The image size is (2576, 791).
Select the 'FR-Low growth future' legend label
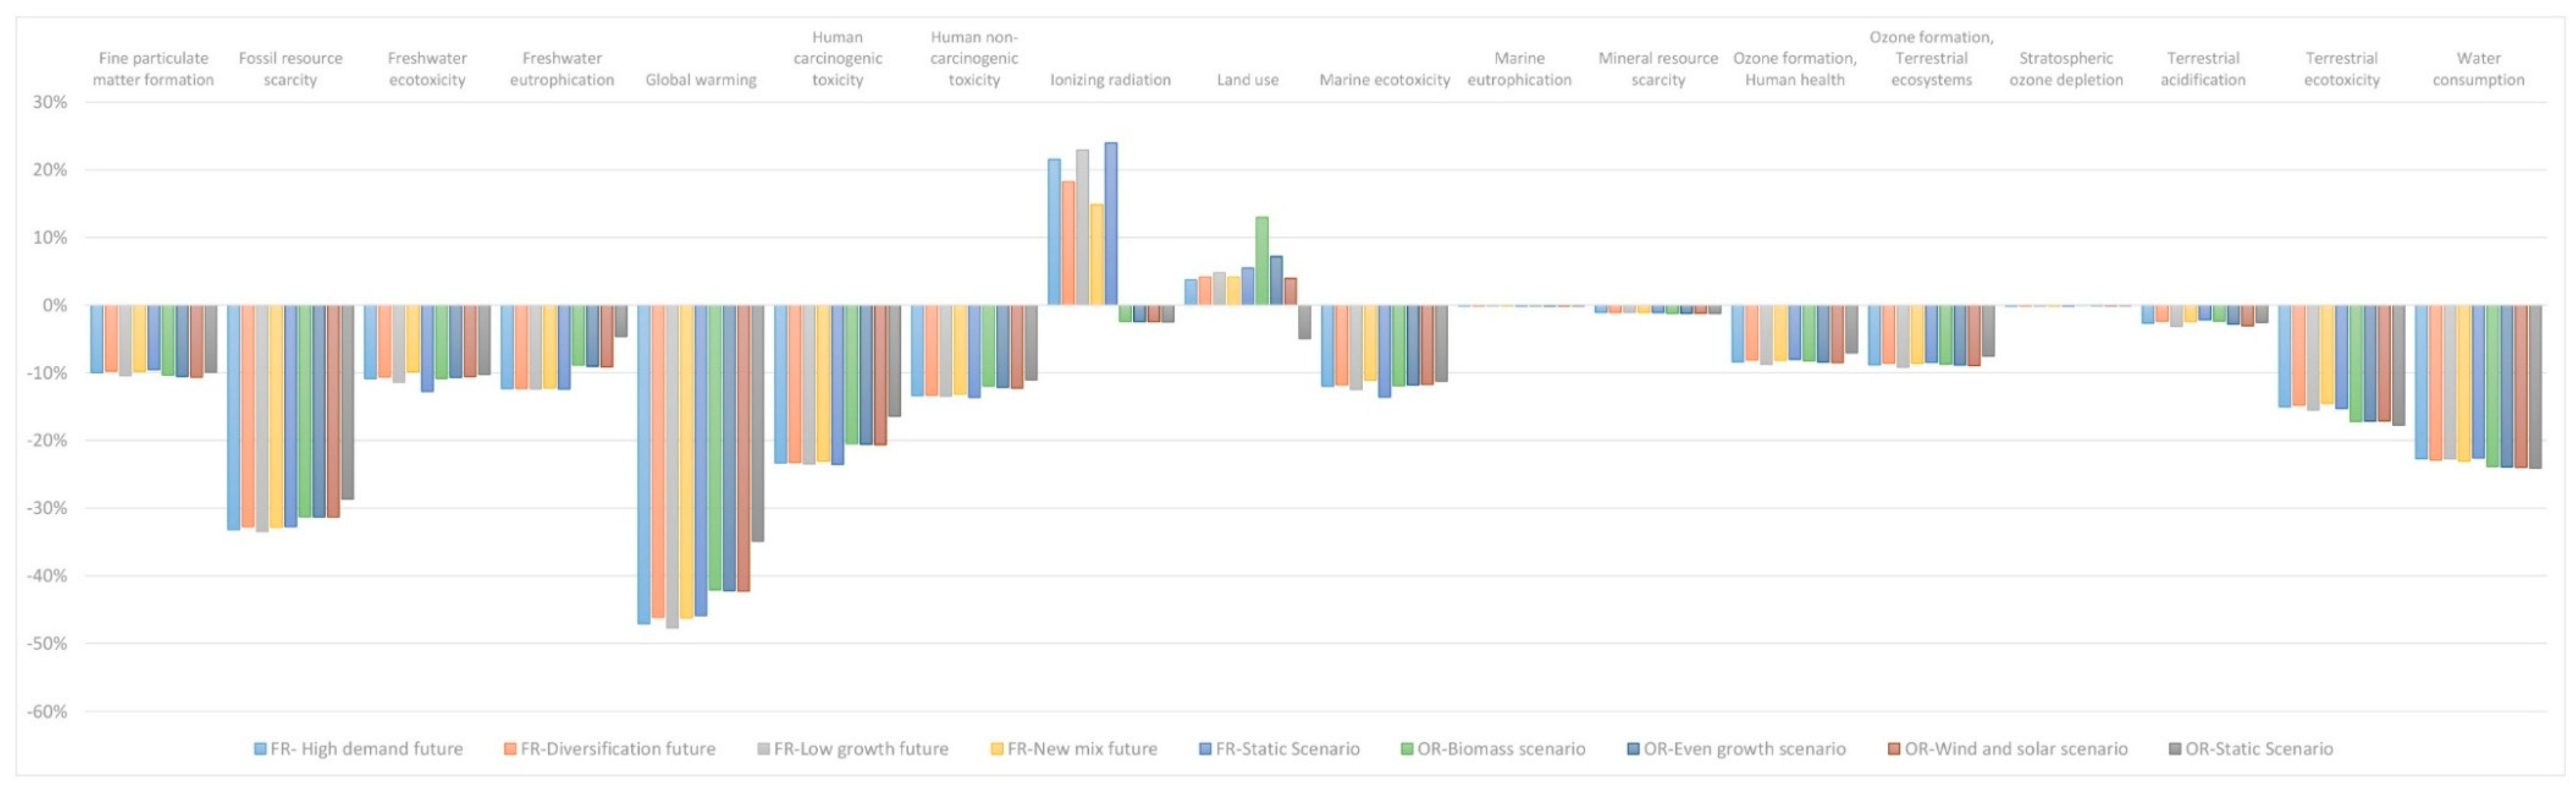(861, 749)
